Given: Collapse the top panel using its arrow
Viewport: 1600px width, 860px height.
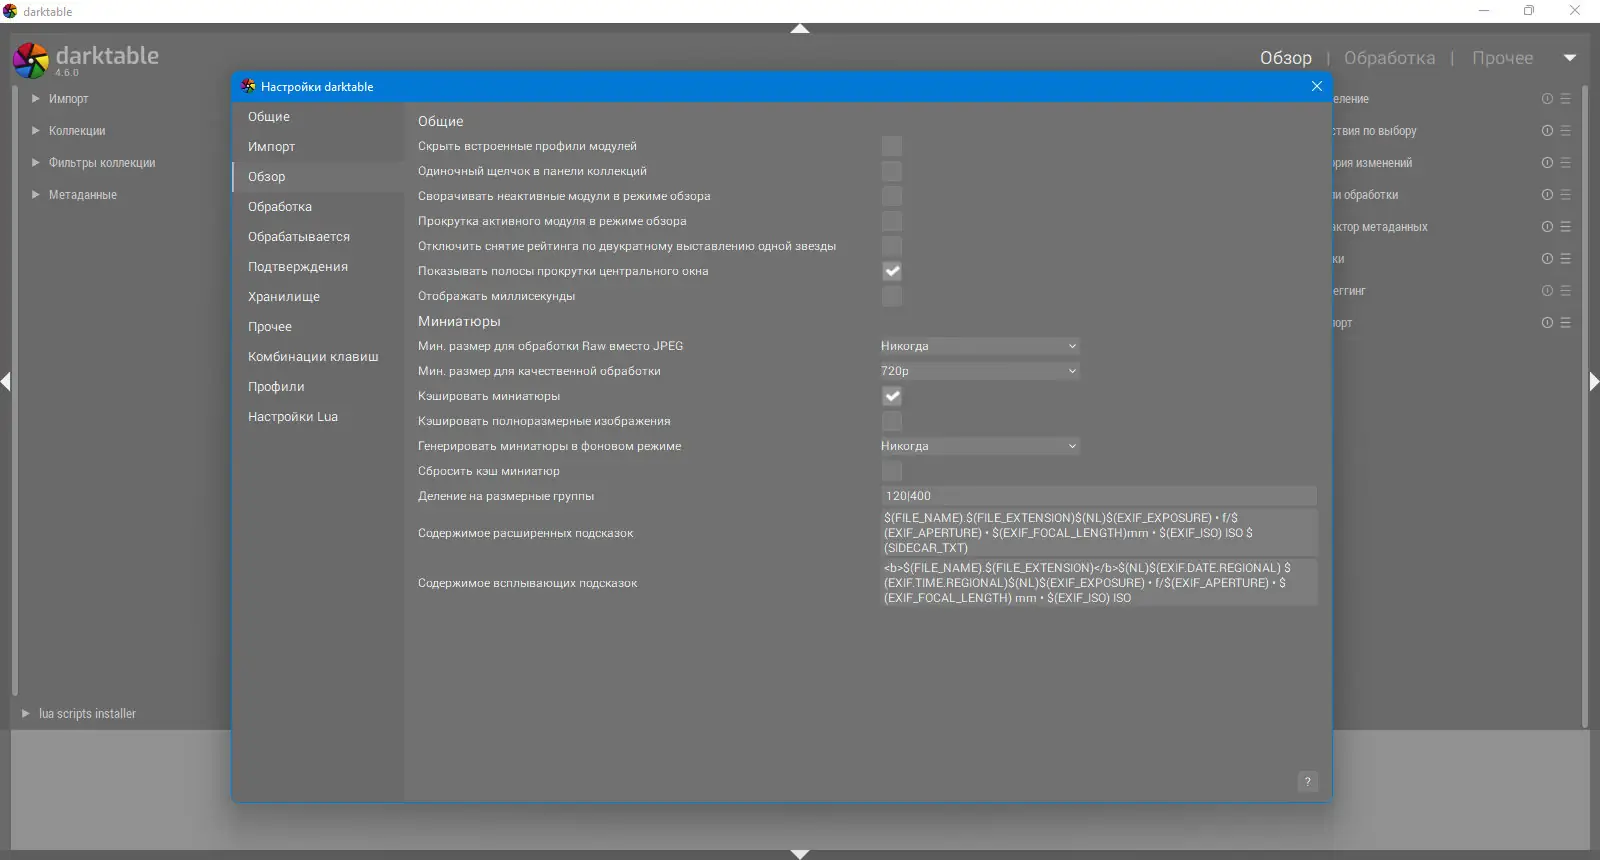Looking at the screenshot, I should [800, 29].
